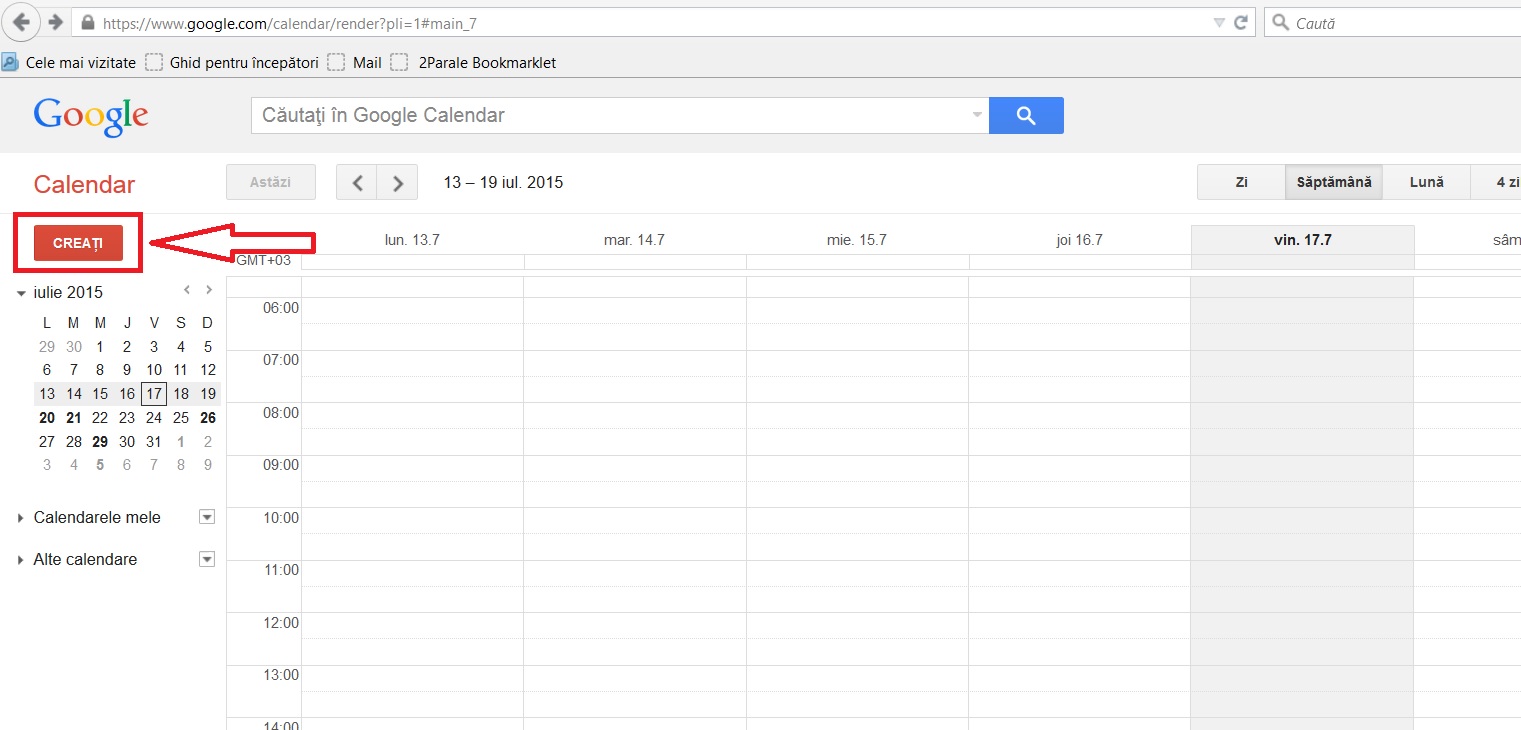Open Cele mai vizitate bookmark
The width and height of the screenshot is (1521, 730).
[69, 62]
